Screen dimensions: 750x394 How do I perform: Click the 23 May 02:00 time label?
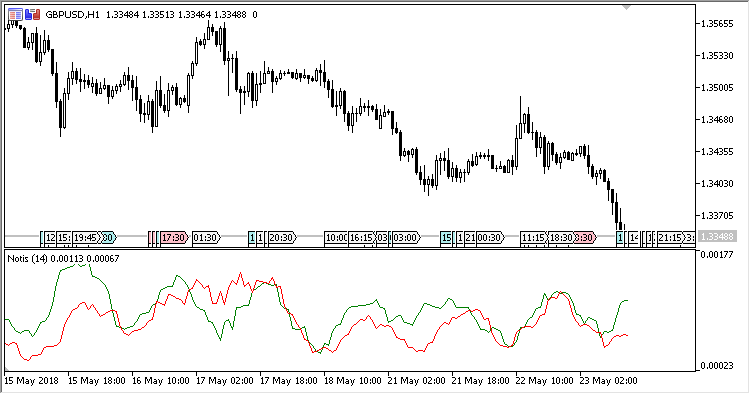point(609,381)
